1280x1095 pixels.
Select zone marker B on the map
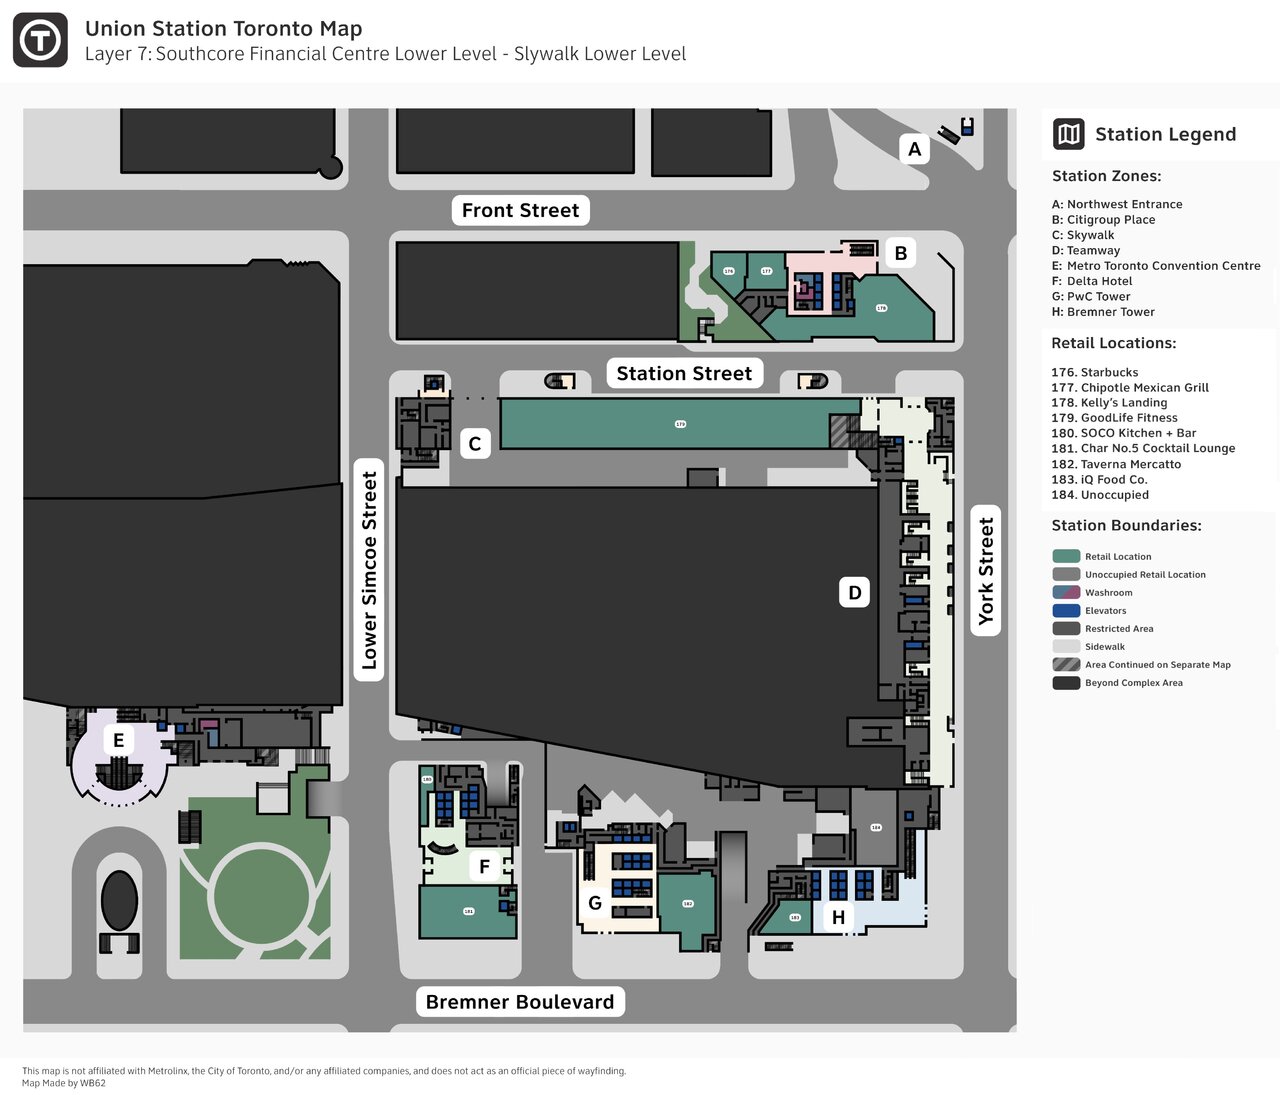tap(900, 253)
